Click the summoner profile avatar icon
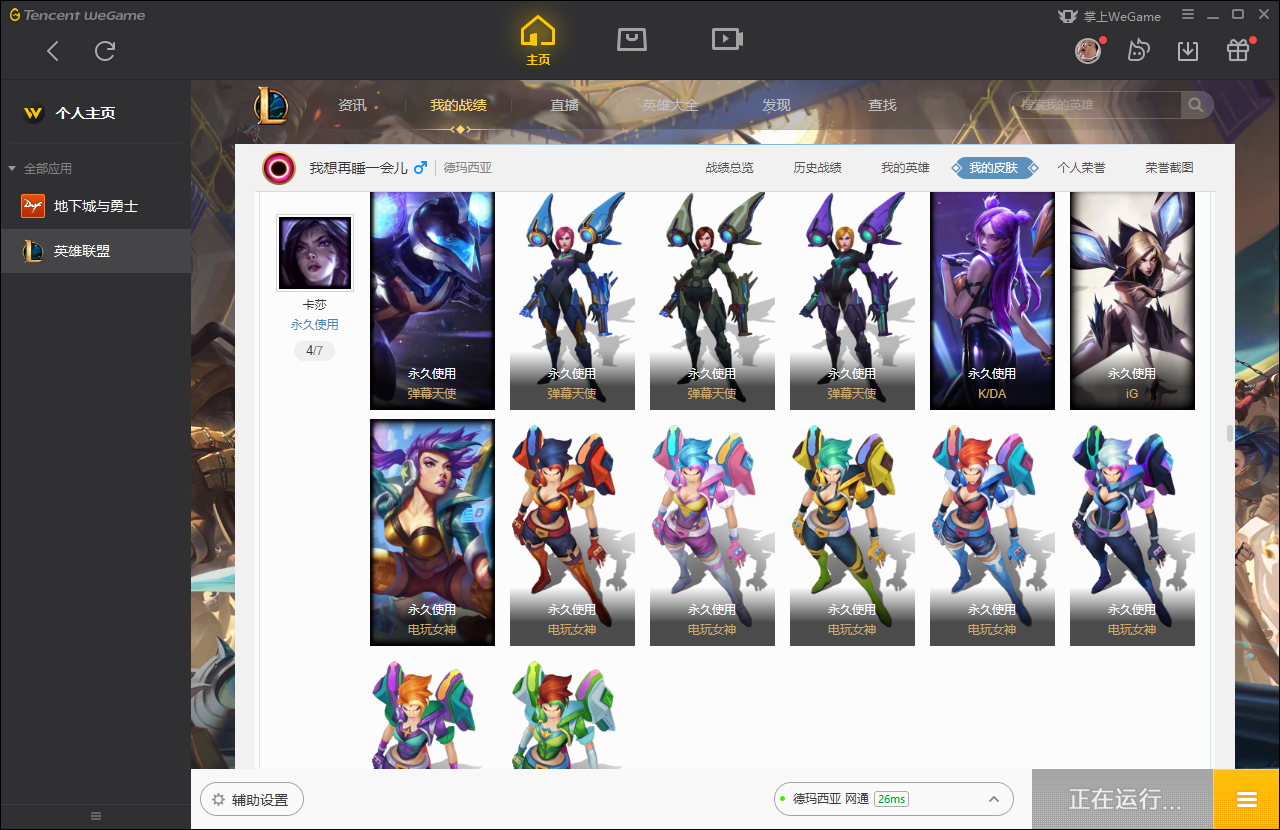The width and height of the screenshot is (1280, 830). [279, 168]
